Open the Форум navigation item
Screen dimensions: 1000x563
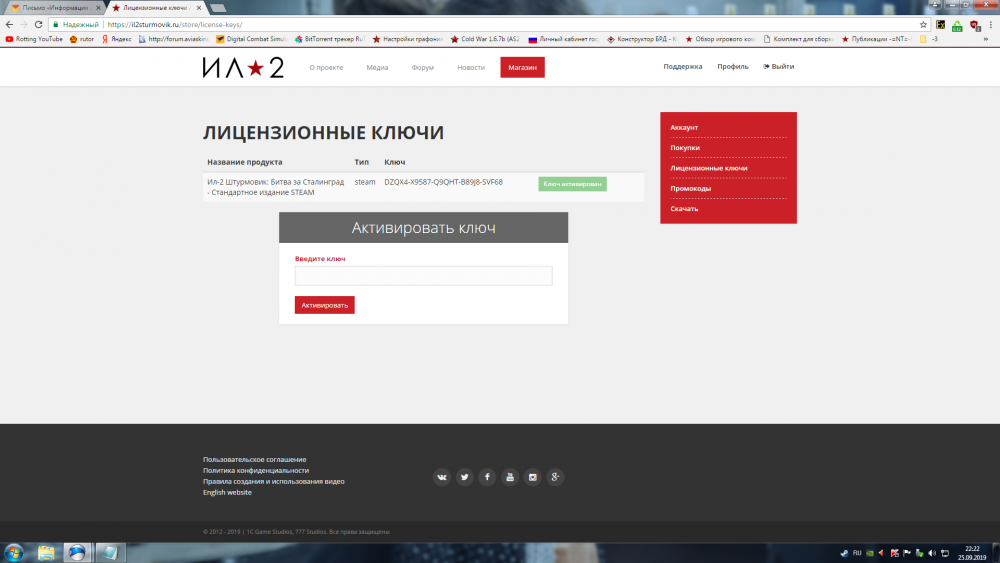pos(422,67)
